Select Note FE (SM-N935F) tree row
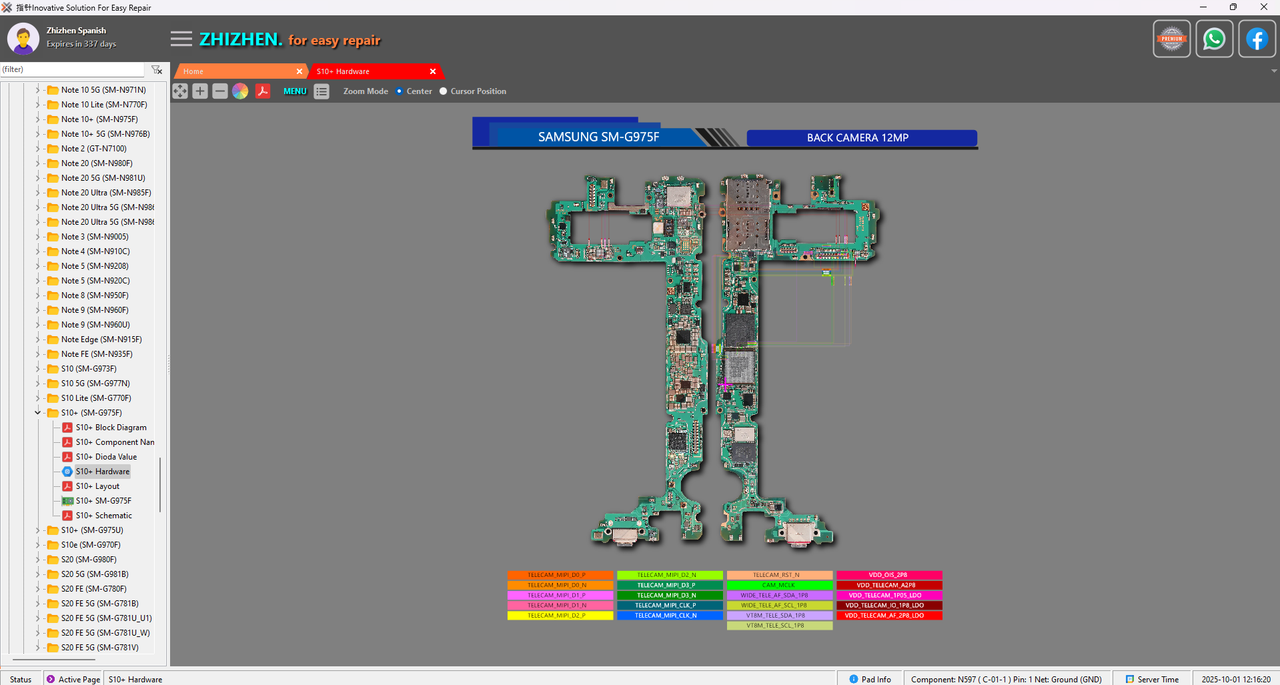Screen dimensions: 1280x685 96,354
